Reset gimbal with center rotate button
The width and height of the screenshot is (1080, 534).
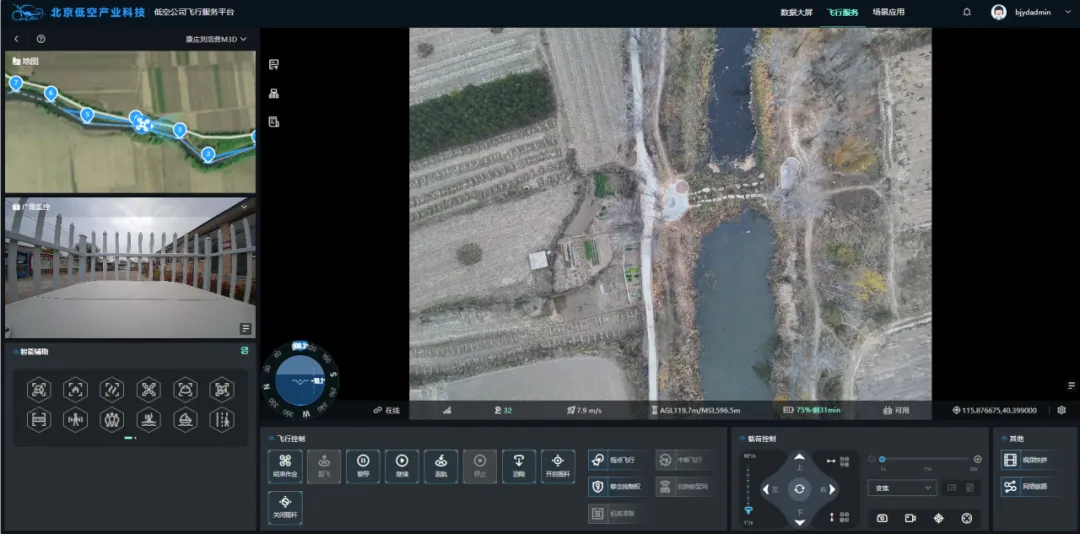[x=798, y=489]
